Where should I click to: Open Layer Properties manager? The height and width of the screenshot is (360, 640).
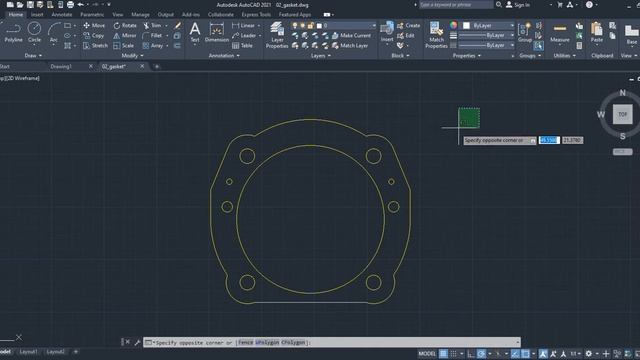point(277,35)
